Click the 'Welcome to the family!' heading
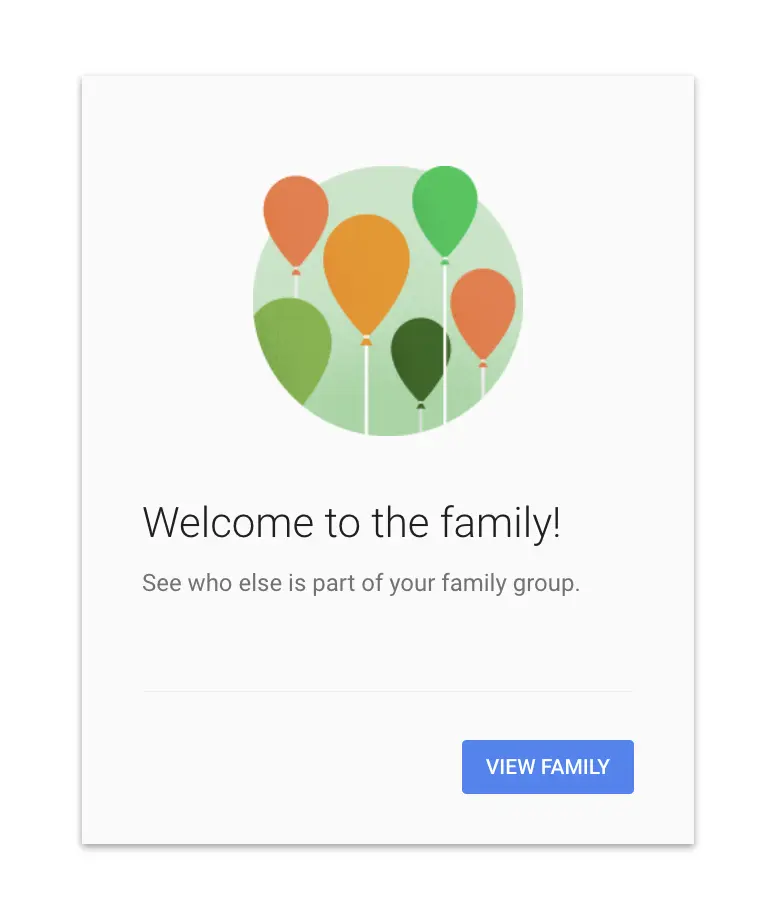This screenshot has height=898, width=764. tap(351, 522)
